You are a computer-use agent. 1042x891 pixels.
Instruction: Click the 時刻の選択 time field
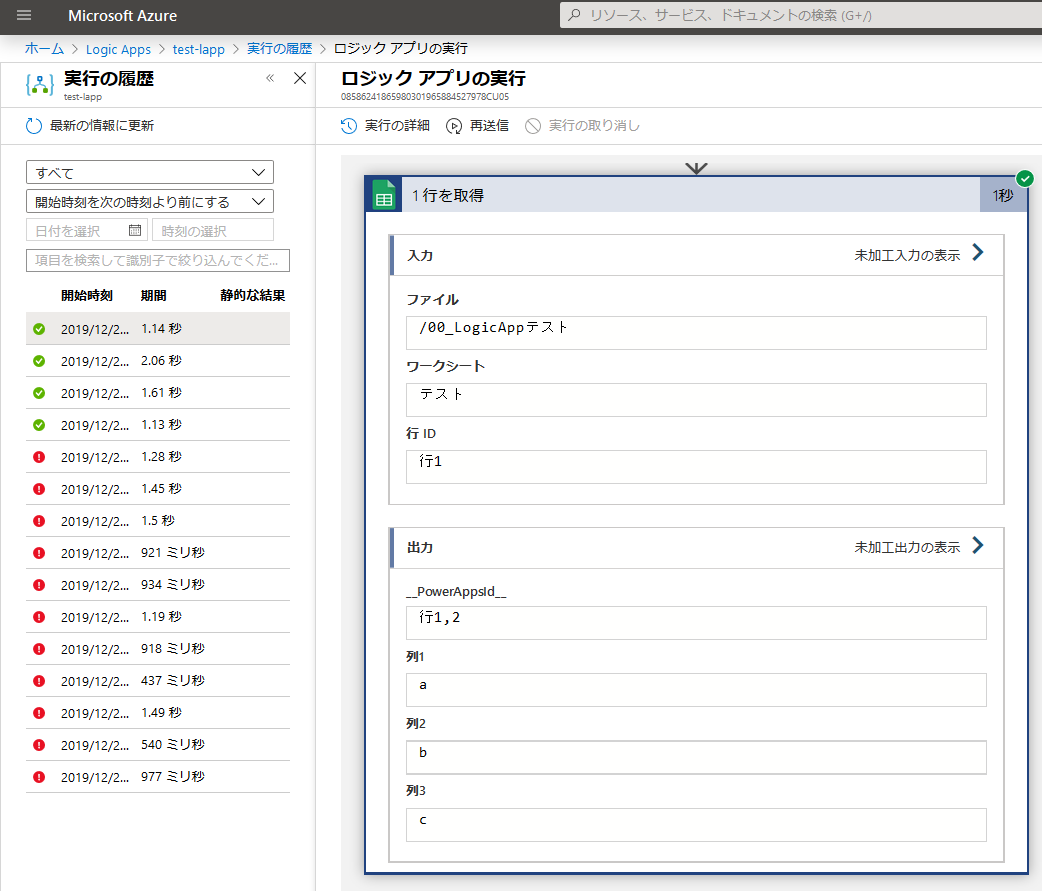pos(213,231)
